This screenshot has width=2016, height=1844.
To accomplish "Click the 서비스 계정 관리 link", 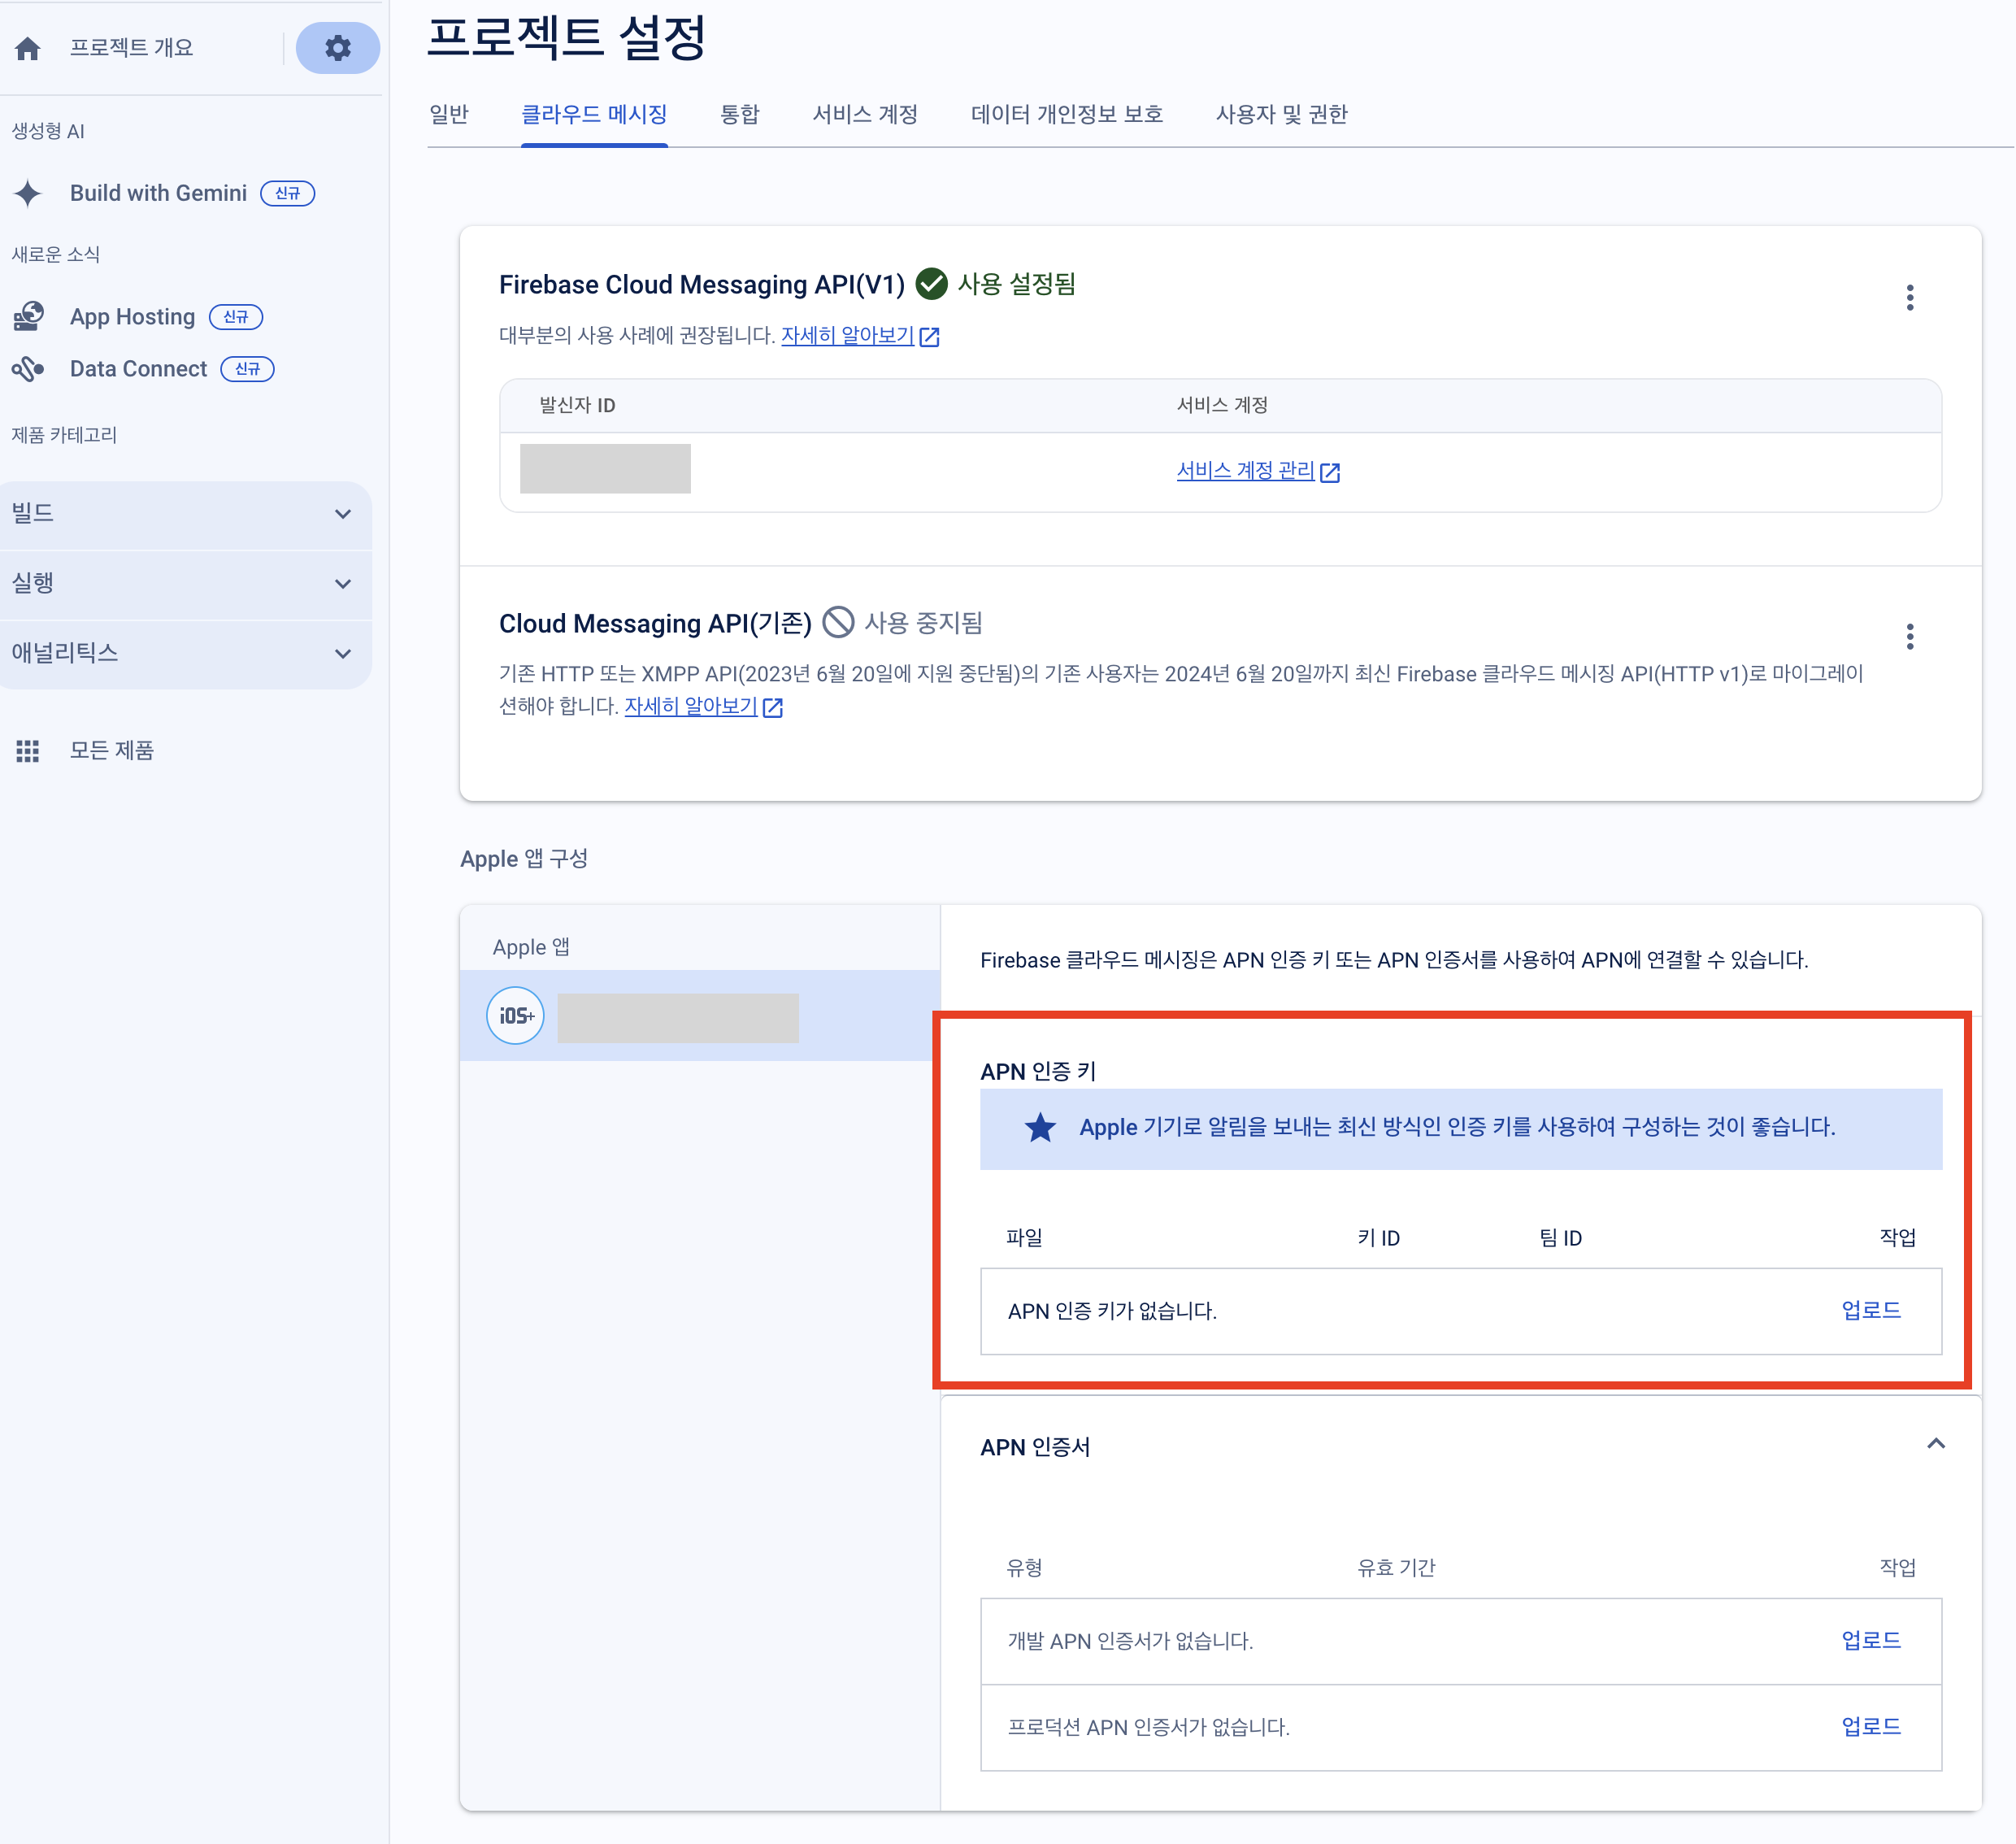I will coord(1246,471).
